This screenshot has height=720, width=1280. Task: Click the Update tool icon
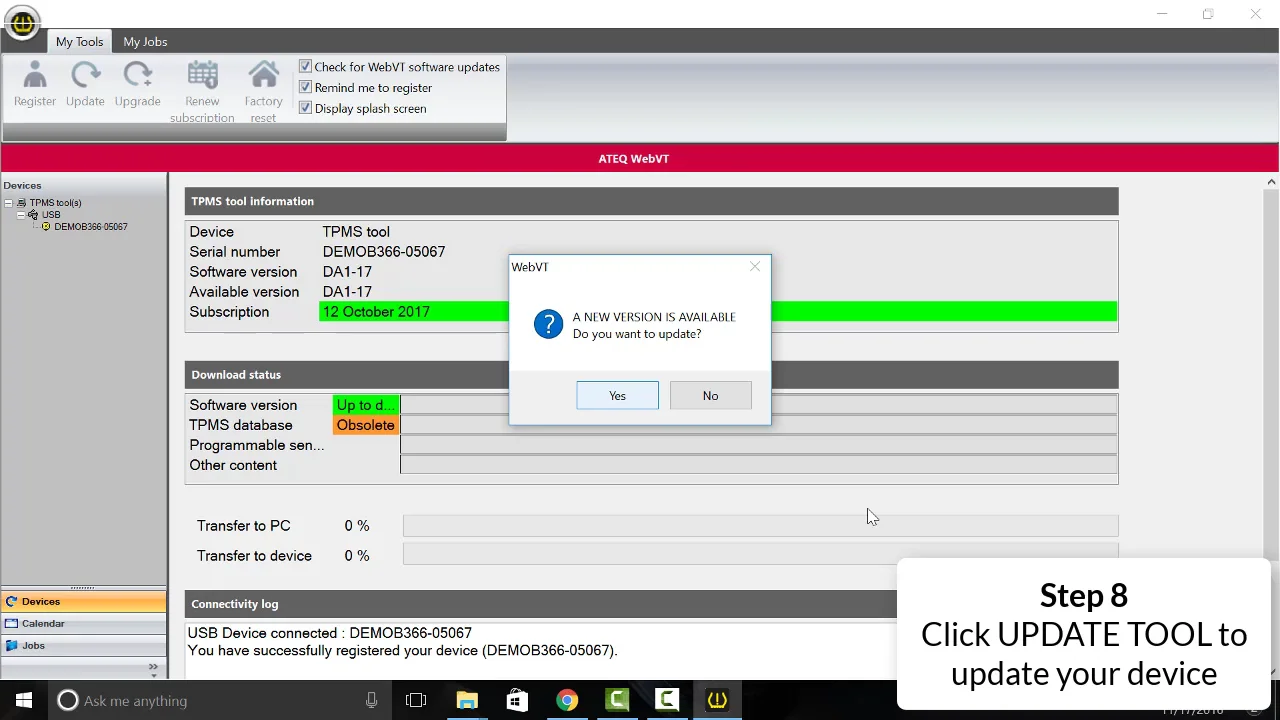(x=86, y=76)
